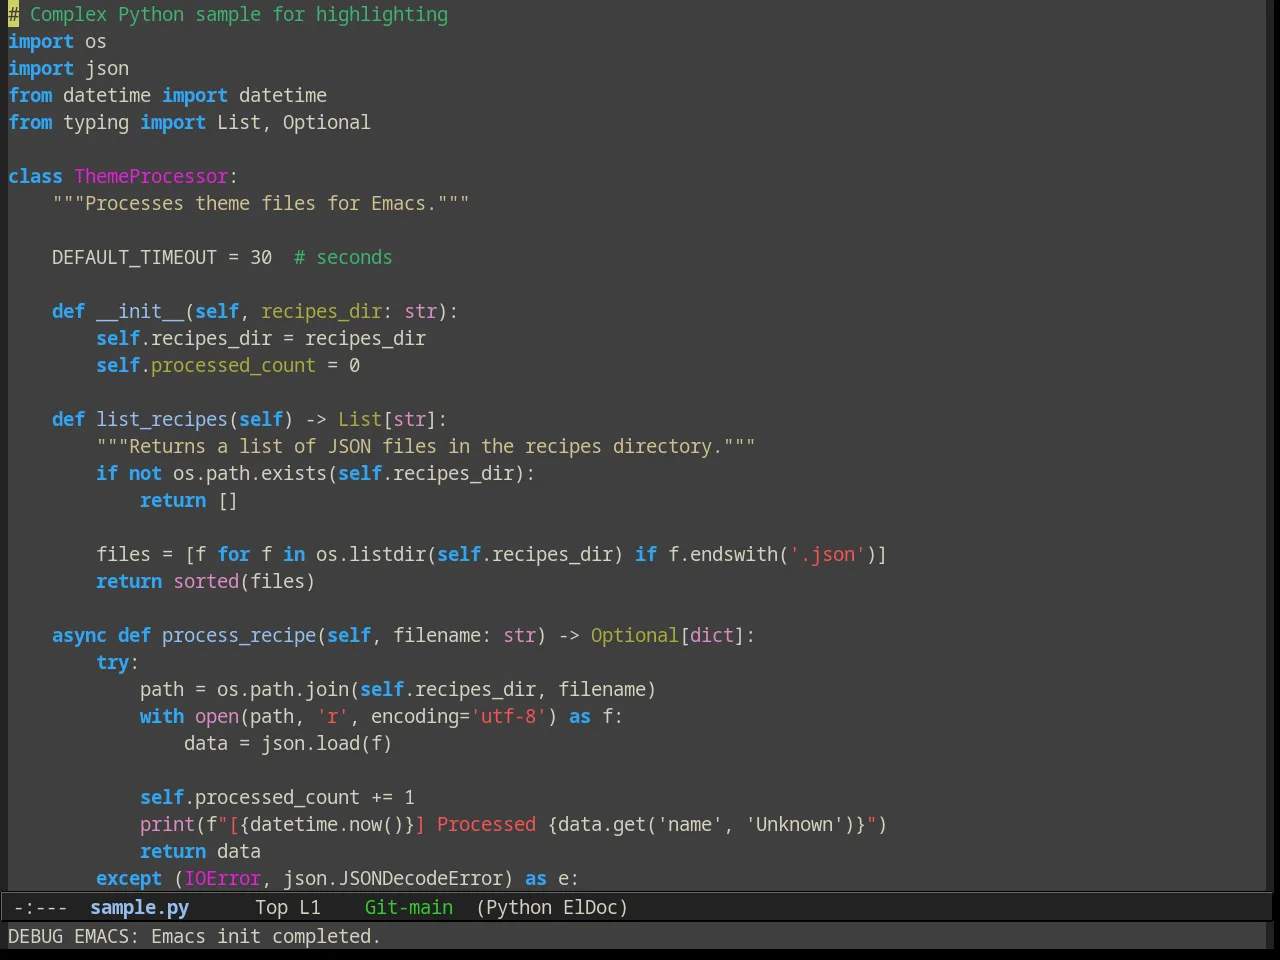Click the 'filename: str' parameter
1280x960 pixels.
click(x=464, y=635)
